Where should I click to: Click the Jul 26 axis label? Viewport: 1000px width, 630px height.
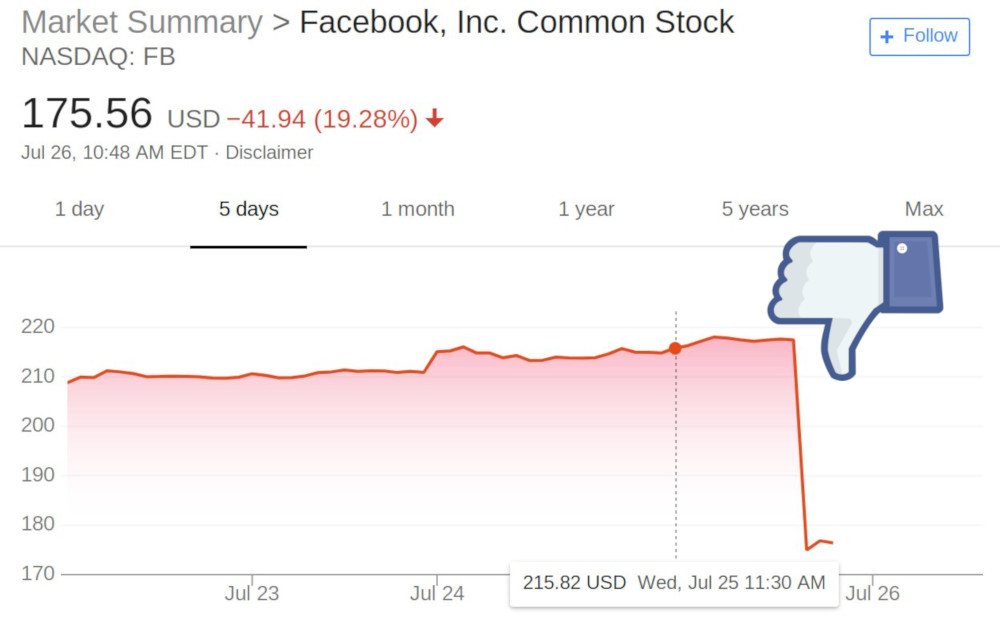point(873,593)
